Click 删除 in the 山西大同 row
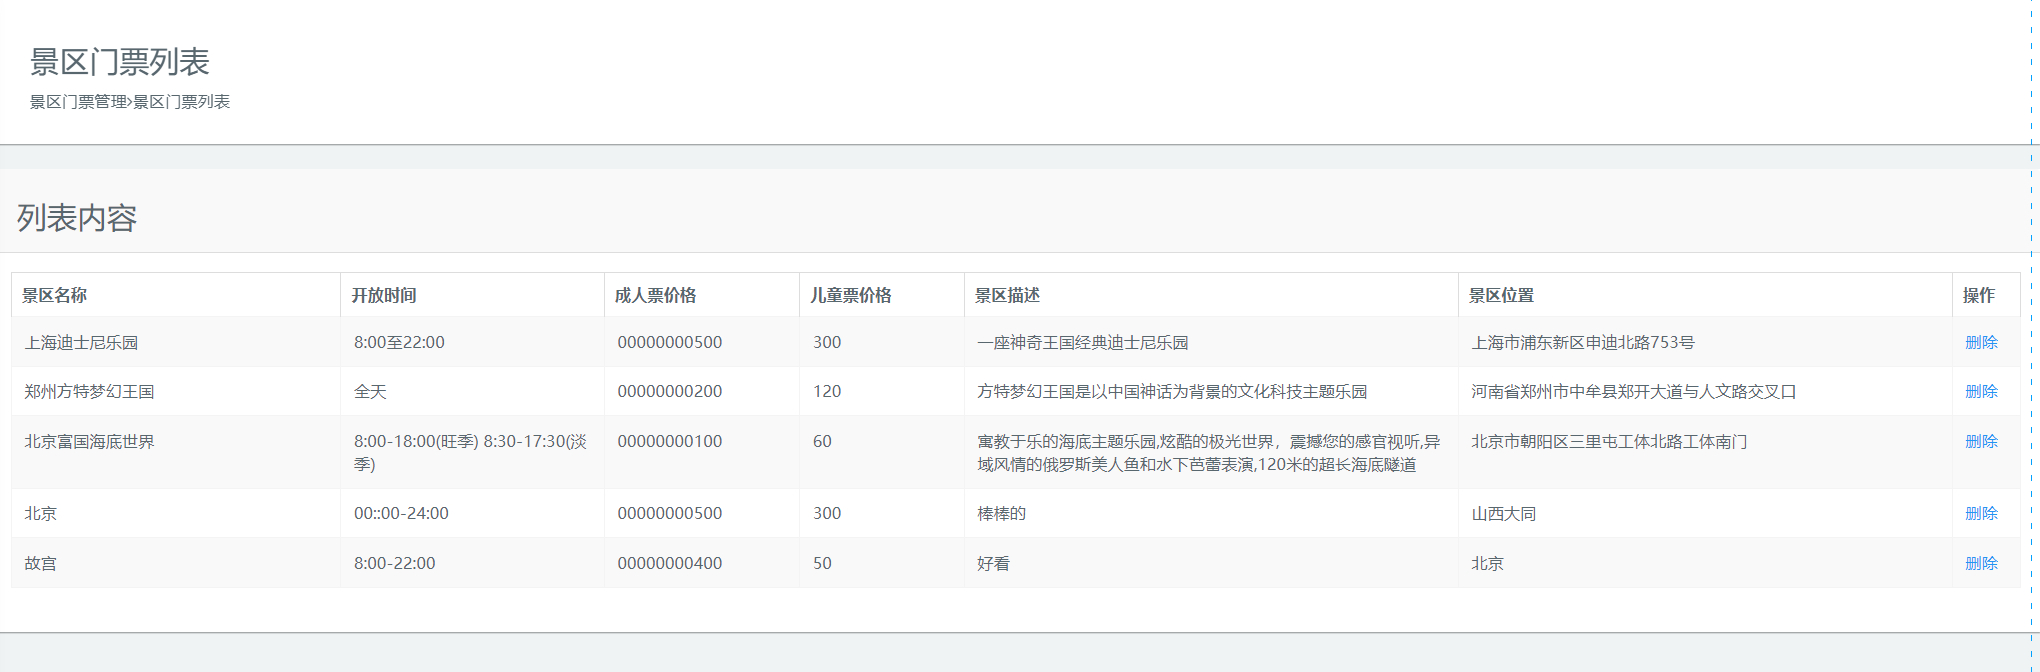 tap(1981, 513)
